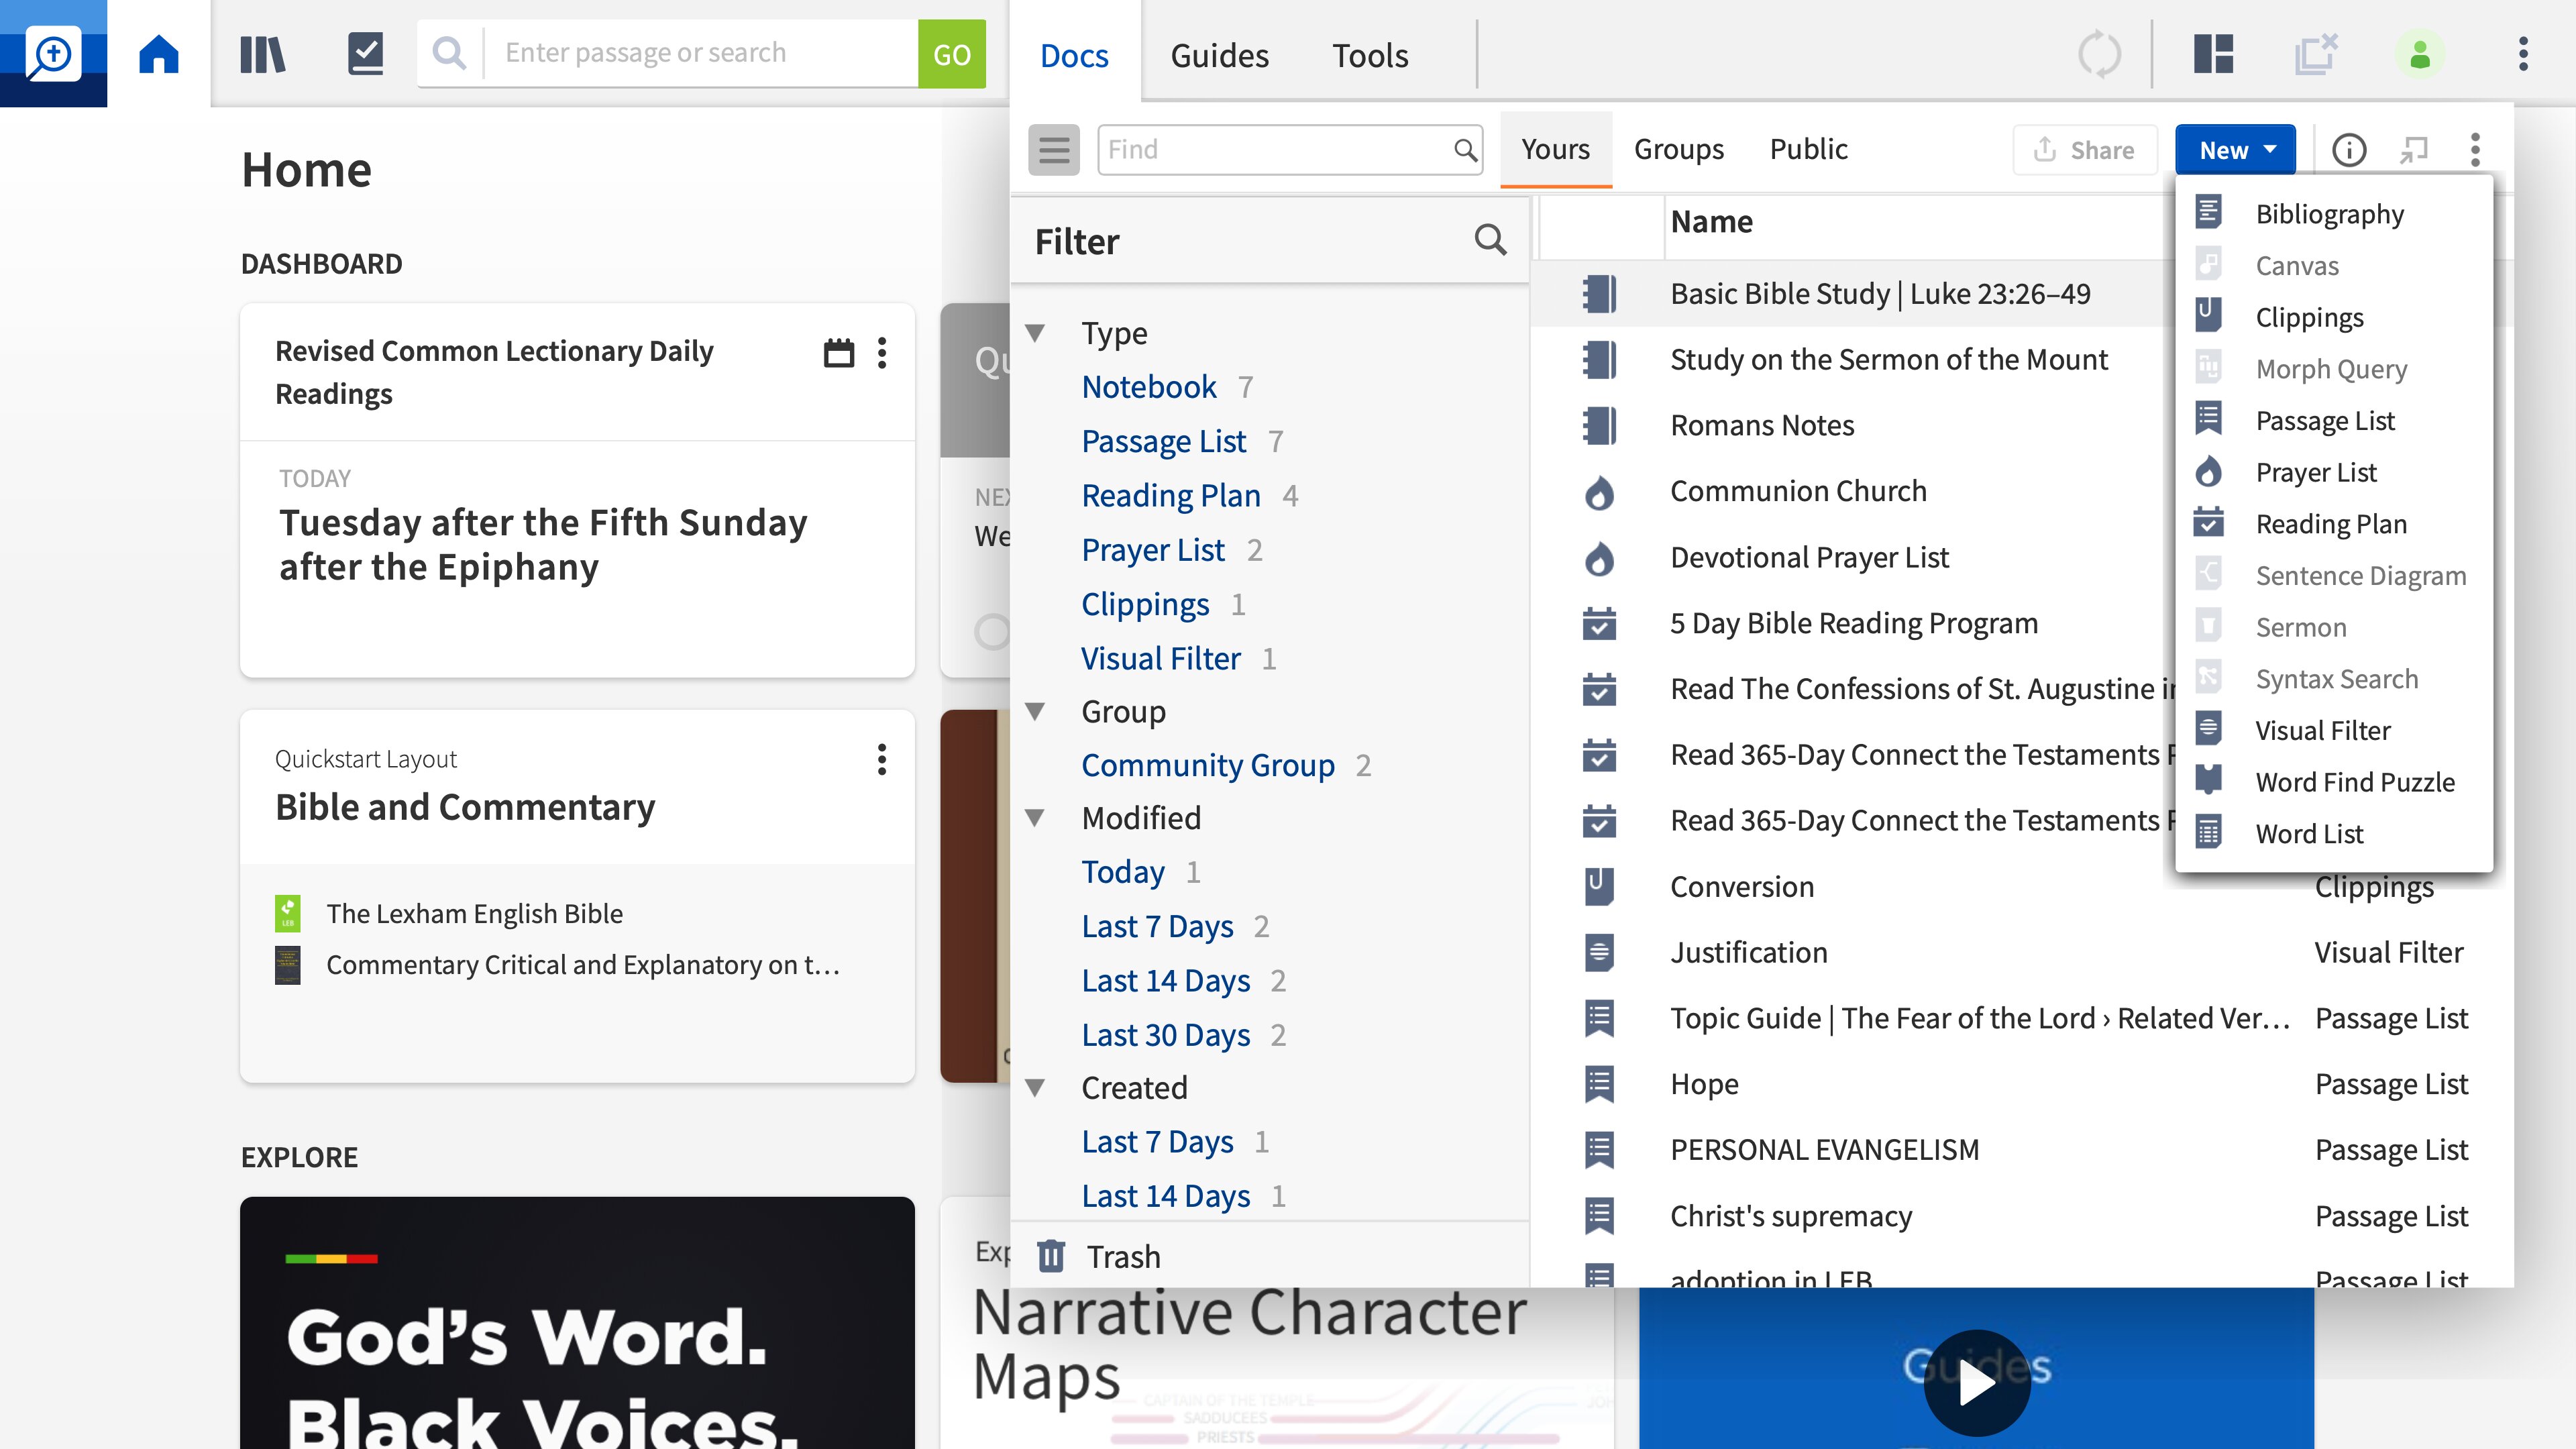Image resolution: width=2576 pixels, height=1449 pixels.
Task: Choose Visual Filter from New menu
Action: tap(2334, 730)
